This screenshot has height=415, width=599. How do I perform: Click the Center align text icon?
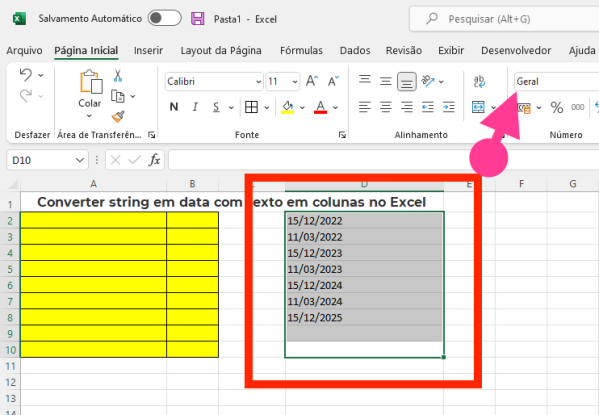[x=385, y=107]
